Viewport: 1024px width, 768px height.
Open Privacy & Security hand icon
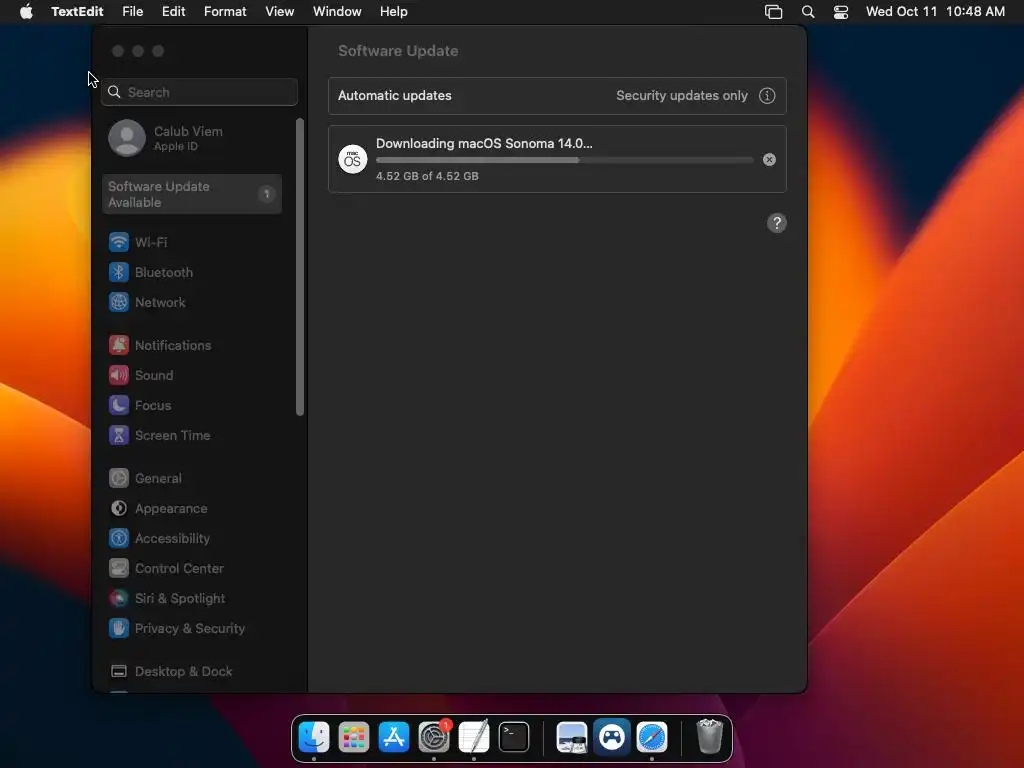pos(119,629)
